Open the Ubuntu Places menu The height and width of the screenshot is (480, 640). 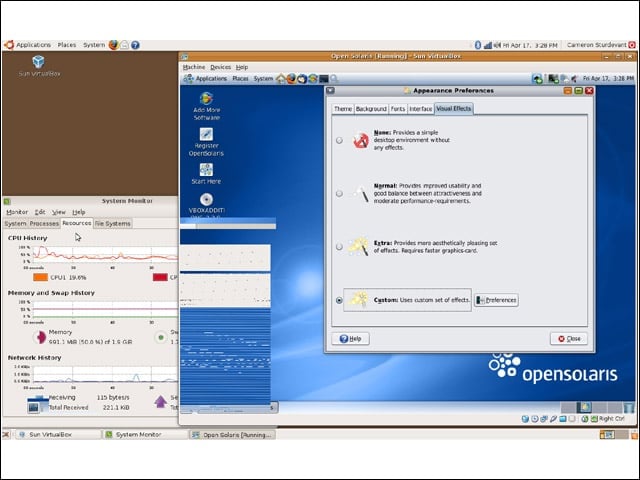pos(67,45)
